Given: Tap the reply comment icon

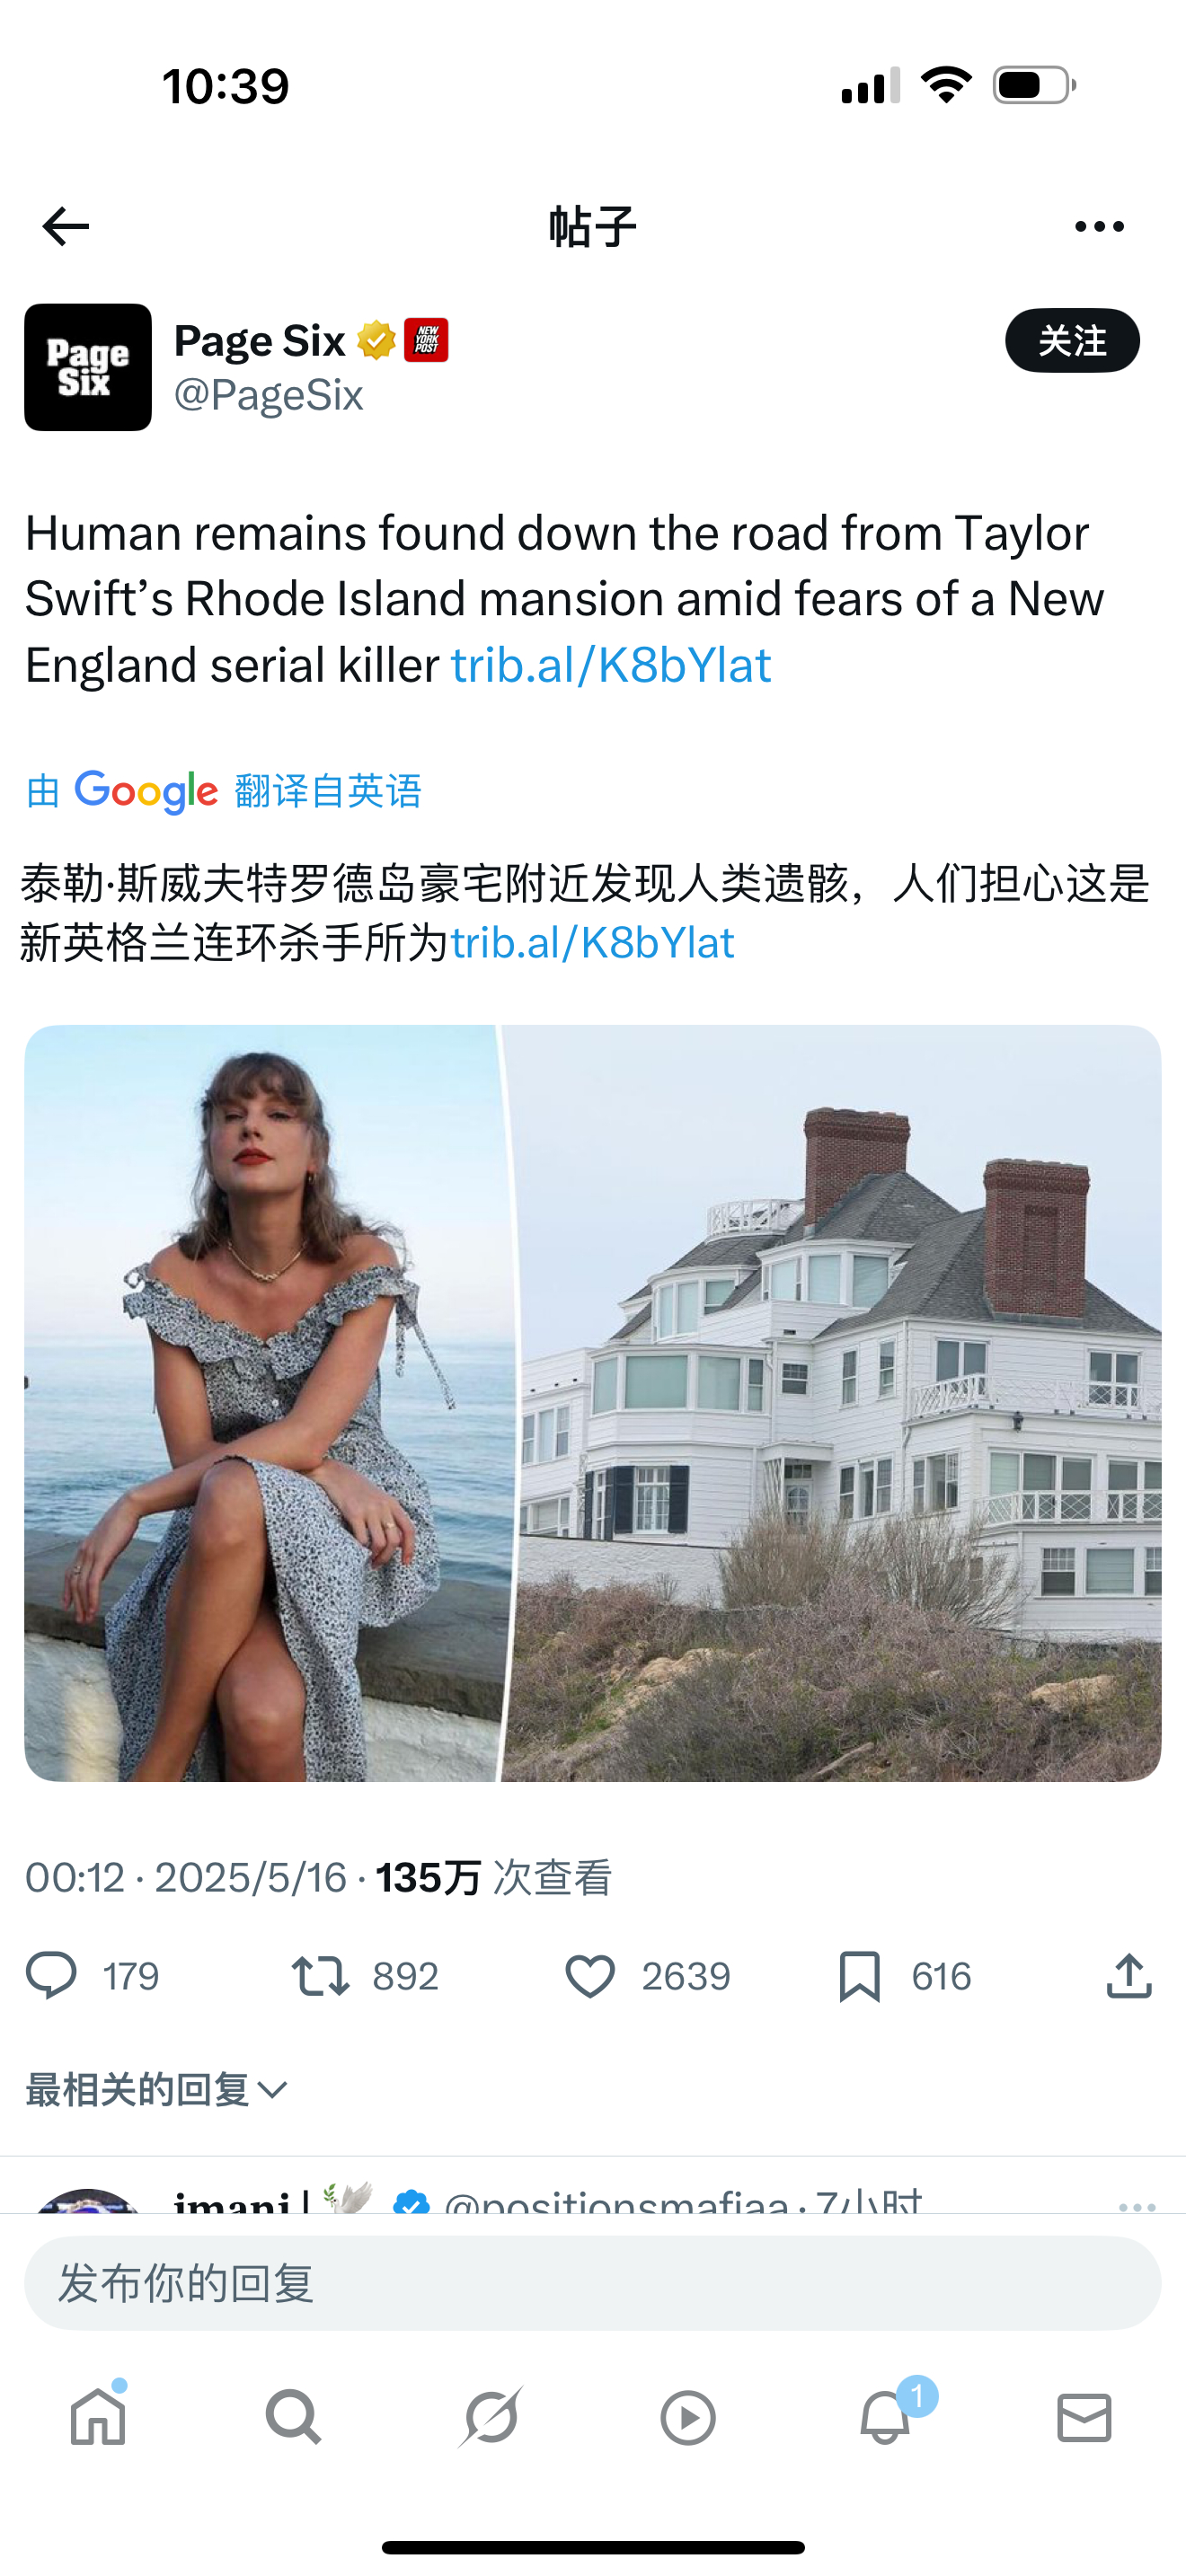Looking at the screenshot, I should [x=51, y=1976].
